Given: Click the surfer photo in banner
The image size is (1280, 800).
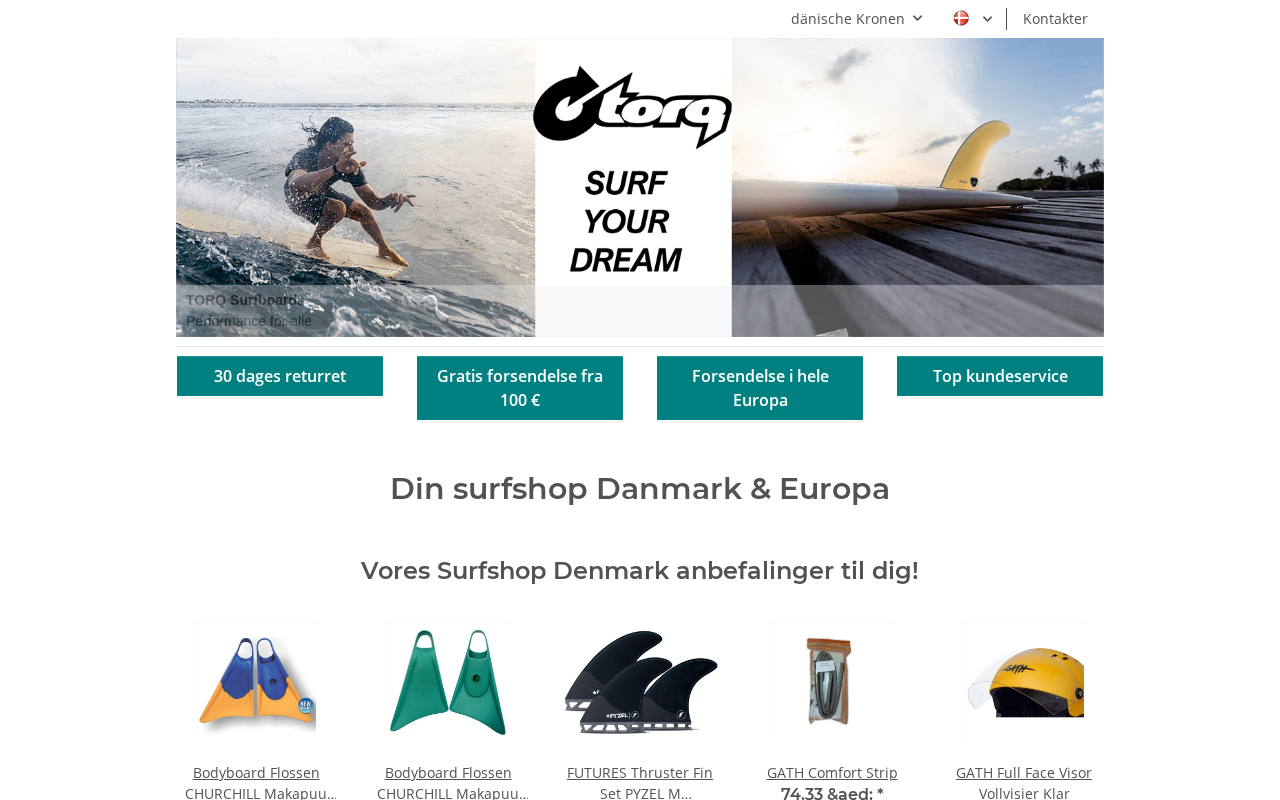Looking at the screenshot, I should (x=356, y=187).
